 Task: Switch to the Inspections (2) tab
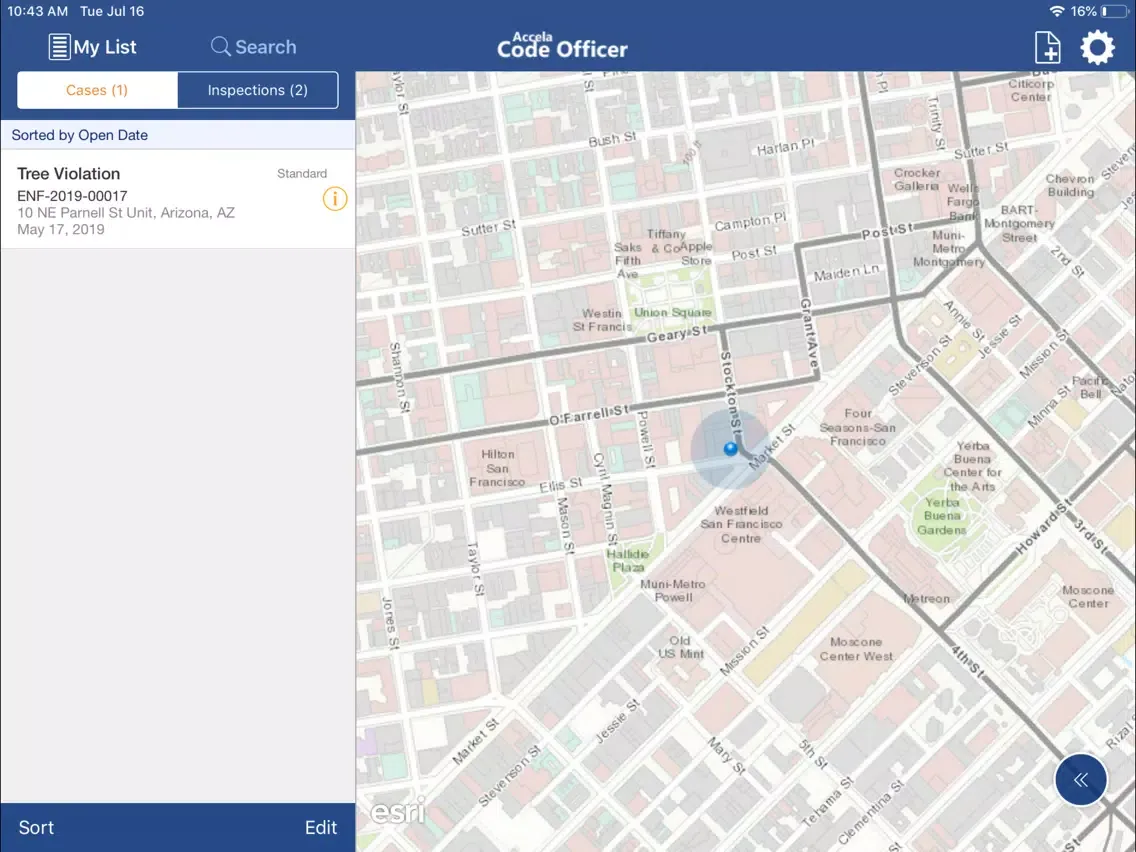coord(257,90)
